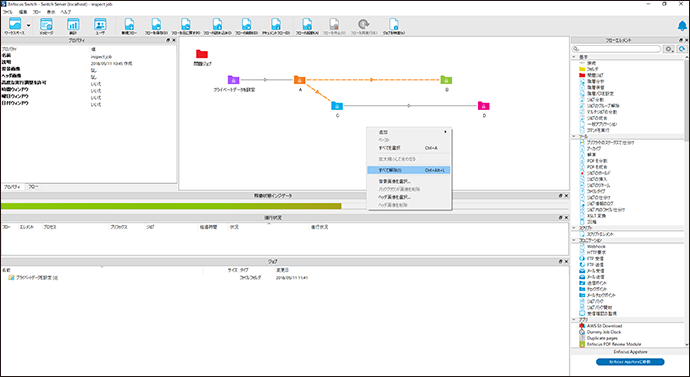
Task: Click the Messages toolbar icon
Action: tap(46, 26)
